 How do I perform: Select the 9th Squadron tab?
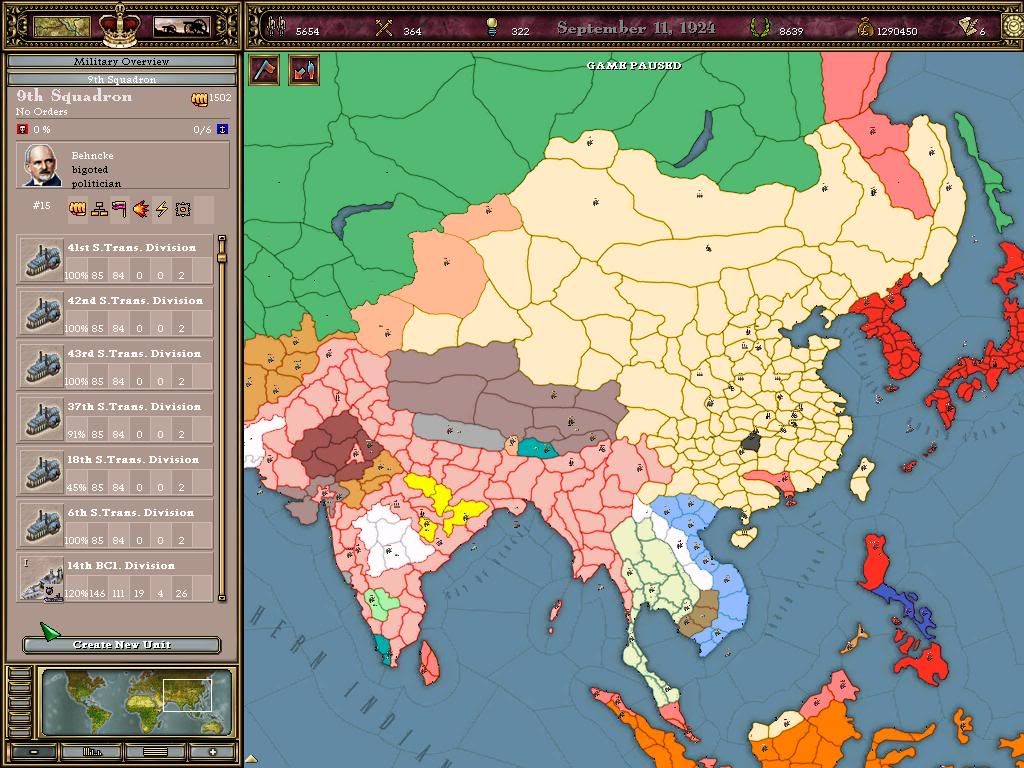[121, 80]
